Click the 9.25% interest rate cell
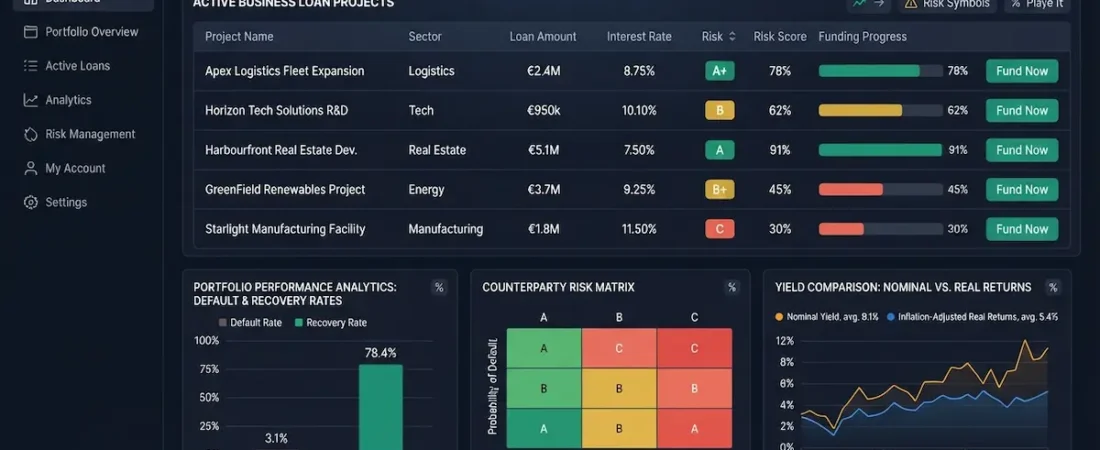1100x450 pixels. tap(638, 190)
